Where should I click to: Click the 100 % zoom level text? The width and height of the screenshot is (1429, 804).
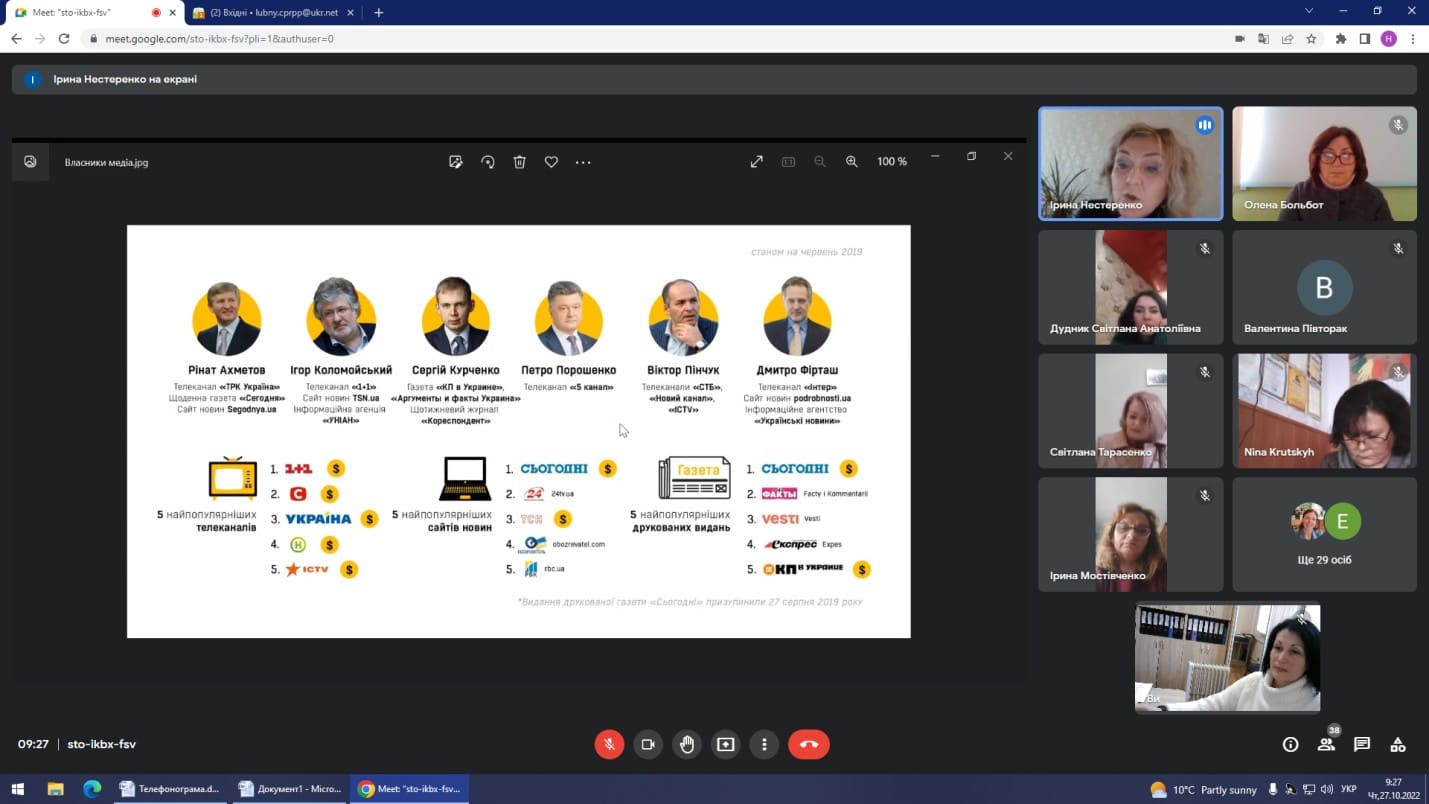(x=892, y=162)
